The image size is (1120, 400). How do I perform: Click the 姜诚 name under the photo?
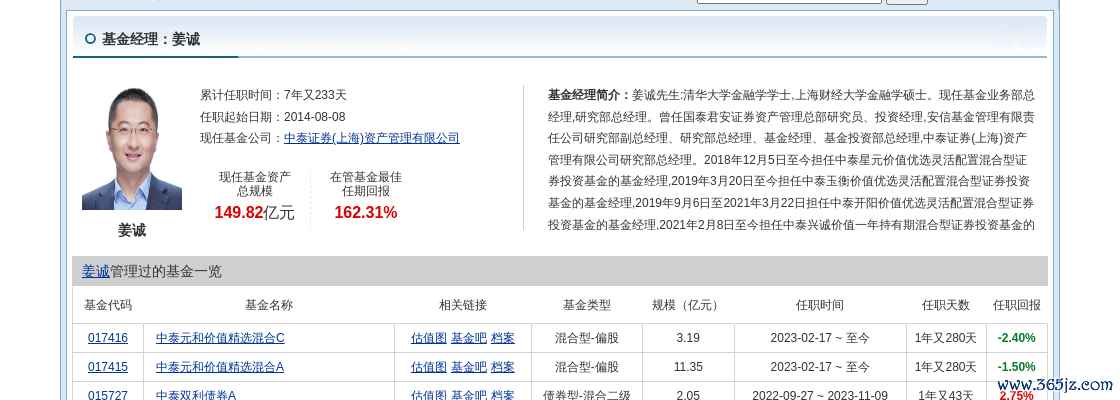pos(132,231)
